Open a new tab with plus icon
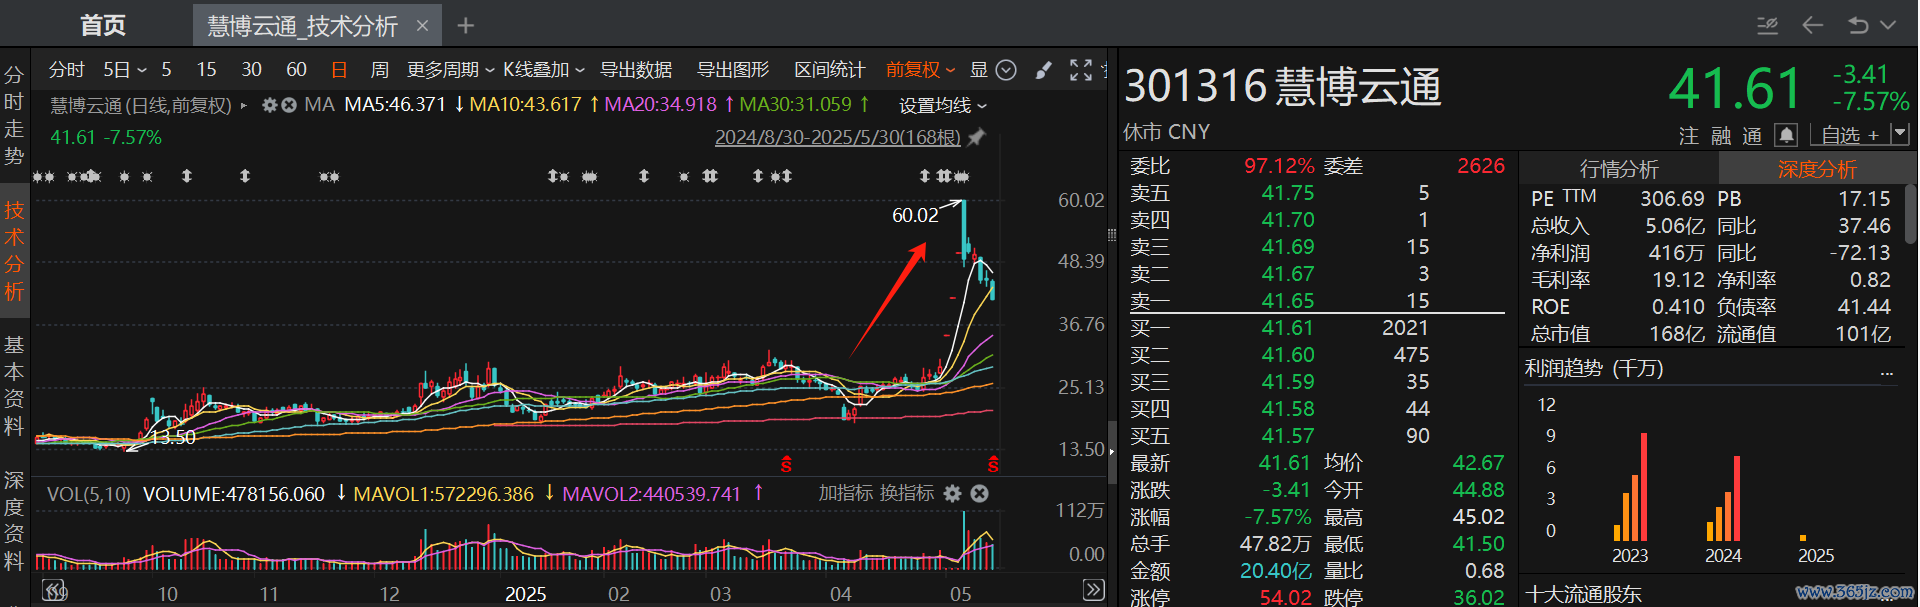 [x=466, y=25]
